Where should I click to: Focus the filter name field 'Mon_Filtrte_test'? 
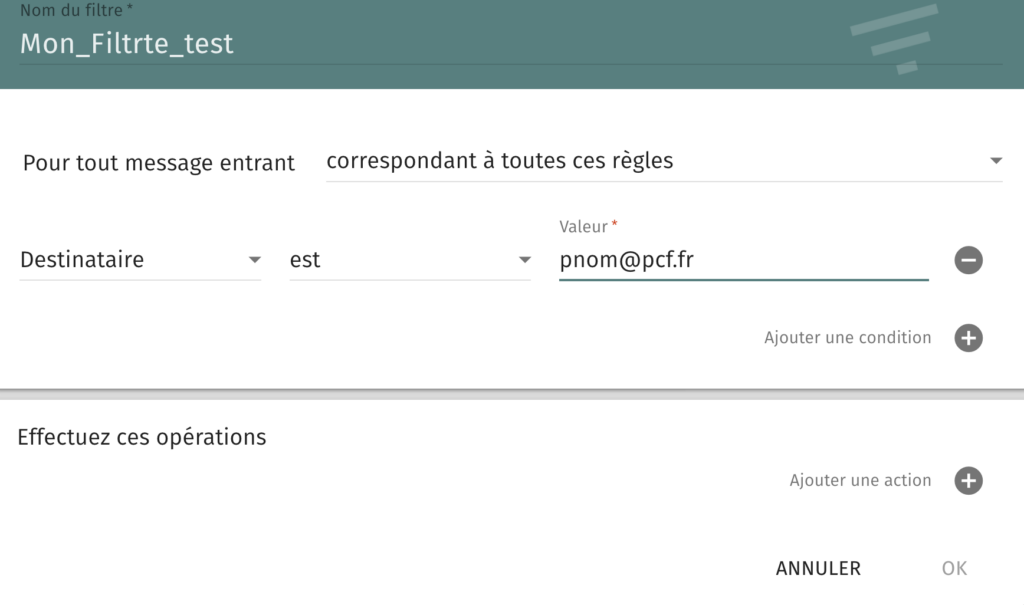(x=511, y=44)
